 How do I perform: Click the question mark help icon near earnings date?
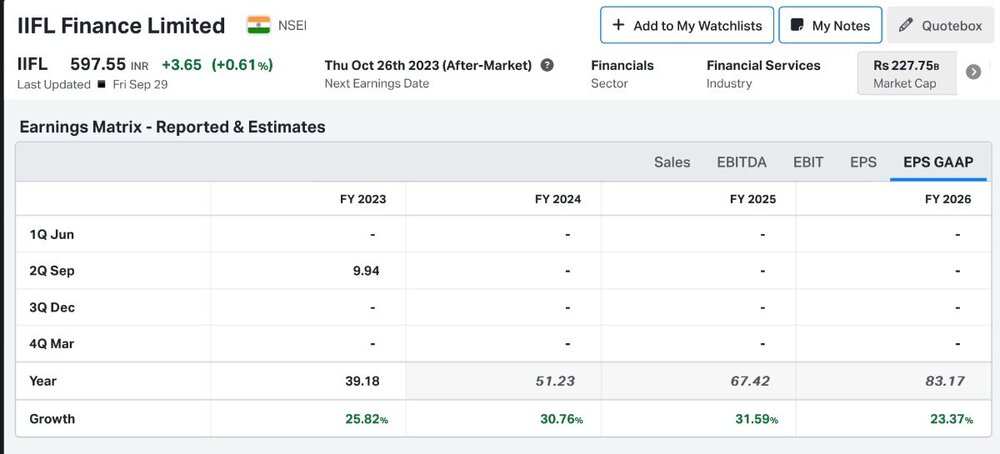[547, 65]
